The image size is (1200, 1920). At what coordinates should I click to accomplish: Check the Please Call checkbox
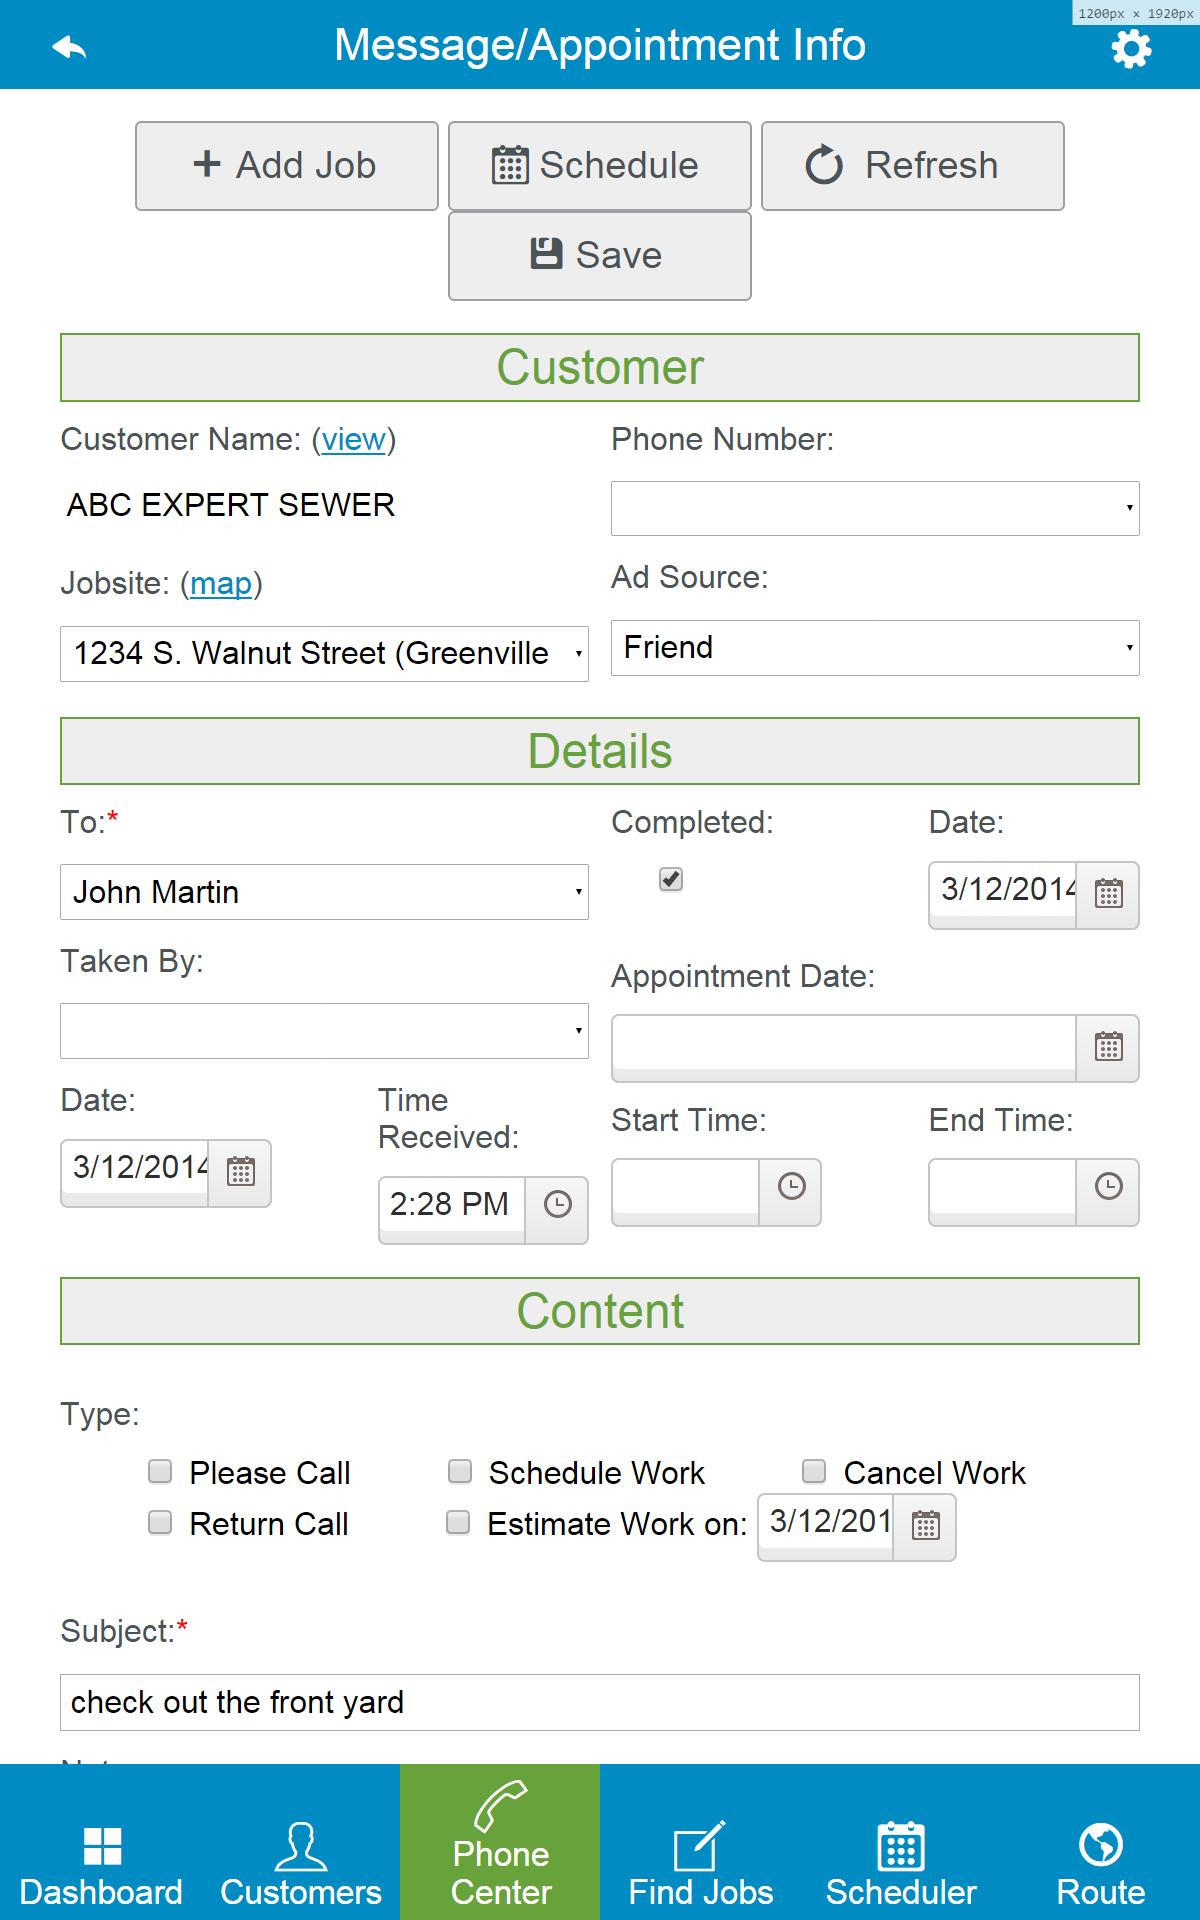(160, 1471)
